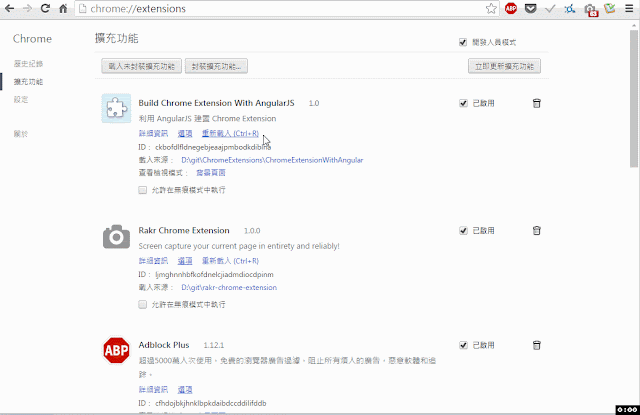Remove Adblock Plus using trash icon
This screenshot has height=415, width=640.
[537, 345]
